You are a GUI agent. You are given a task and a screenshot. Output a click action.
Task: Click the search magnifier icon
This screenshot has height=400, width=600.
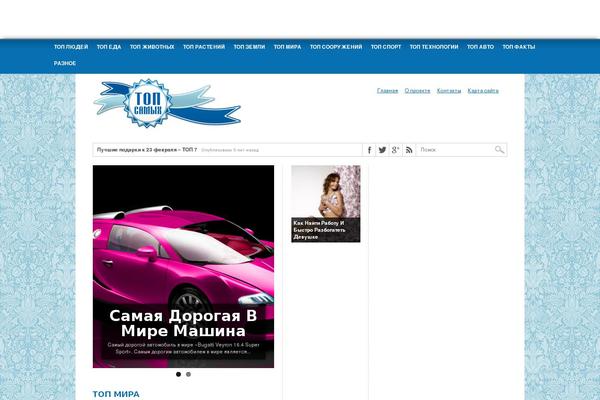click(499, 150)
